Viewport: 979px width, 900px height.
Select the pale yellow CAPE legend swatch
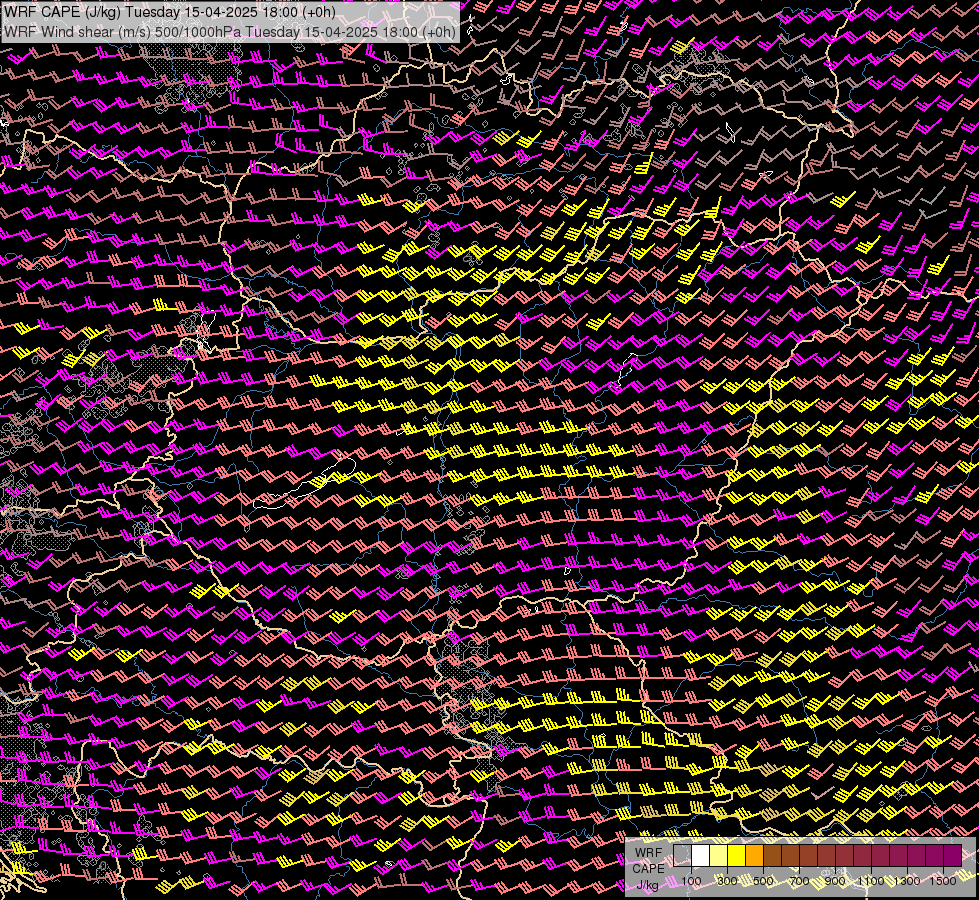point(719,856)
